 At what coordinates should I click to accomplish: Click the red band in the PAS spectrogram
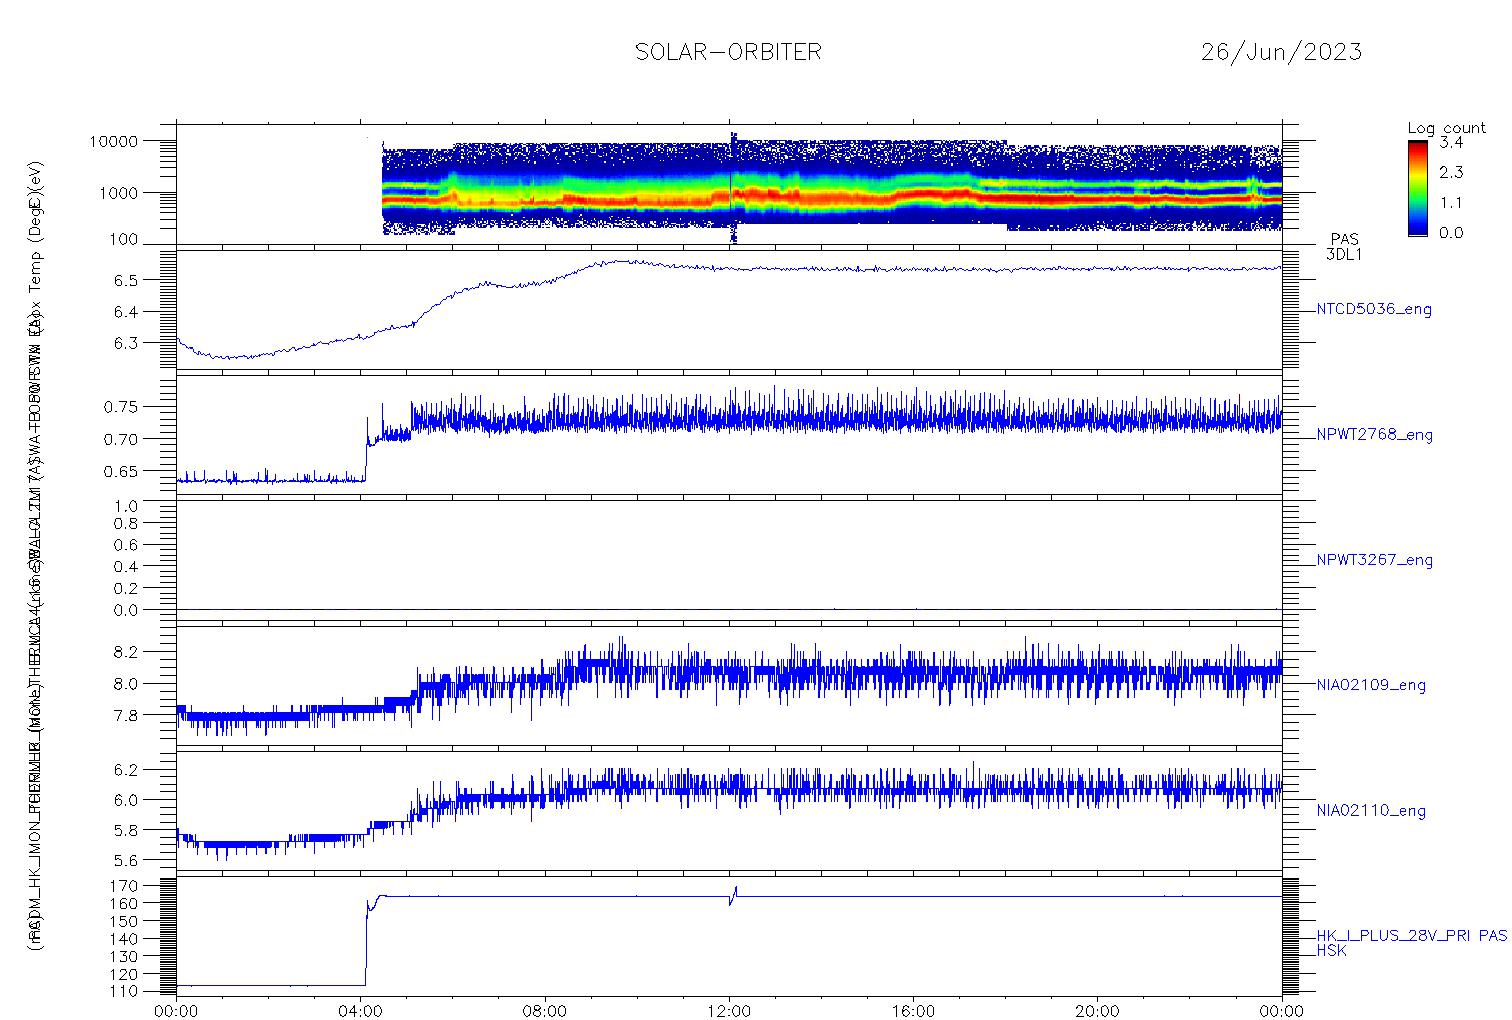(830, 197)
